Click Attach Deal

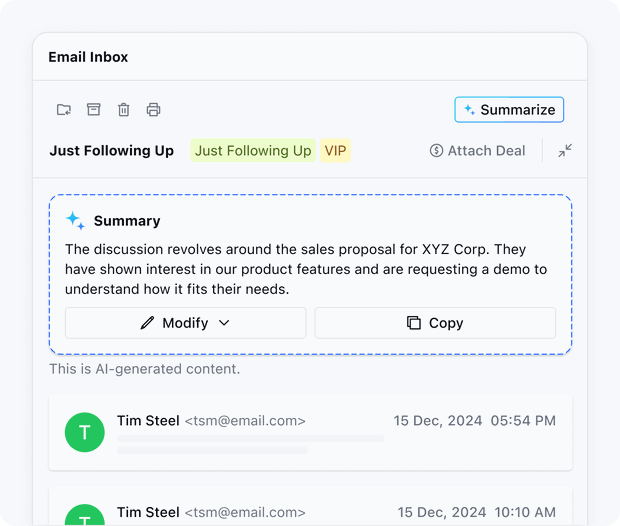coord(477,151)
